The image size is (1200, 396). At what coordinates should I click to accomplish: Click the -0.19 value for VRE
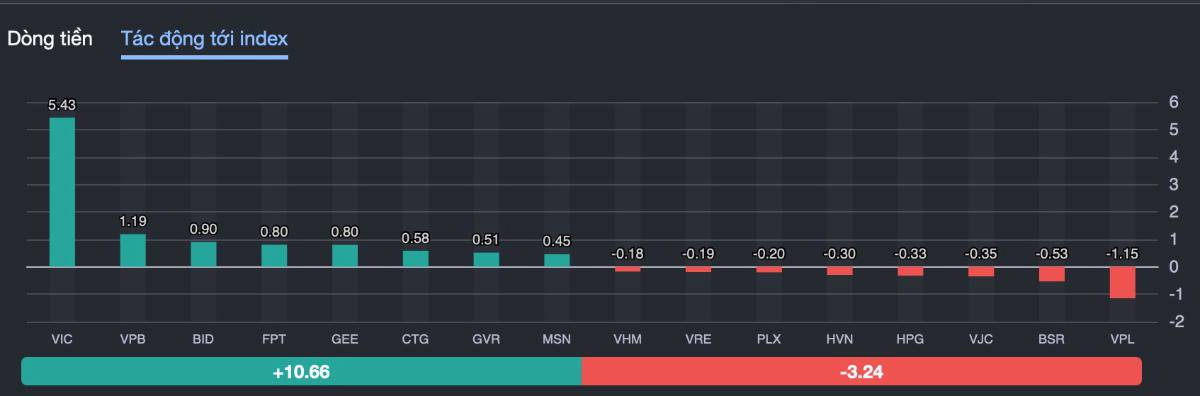698,254
